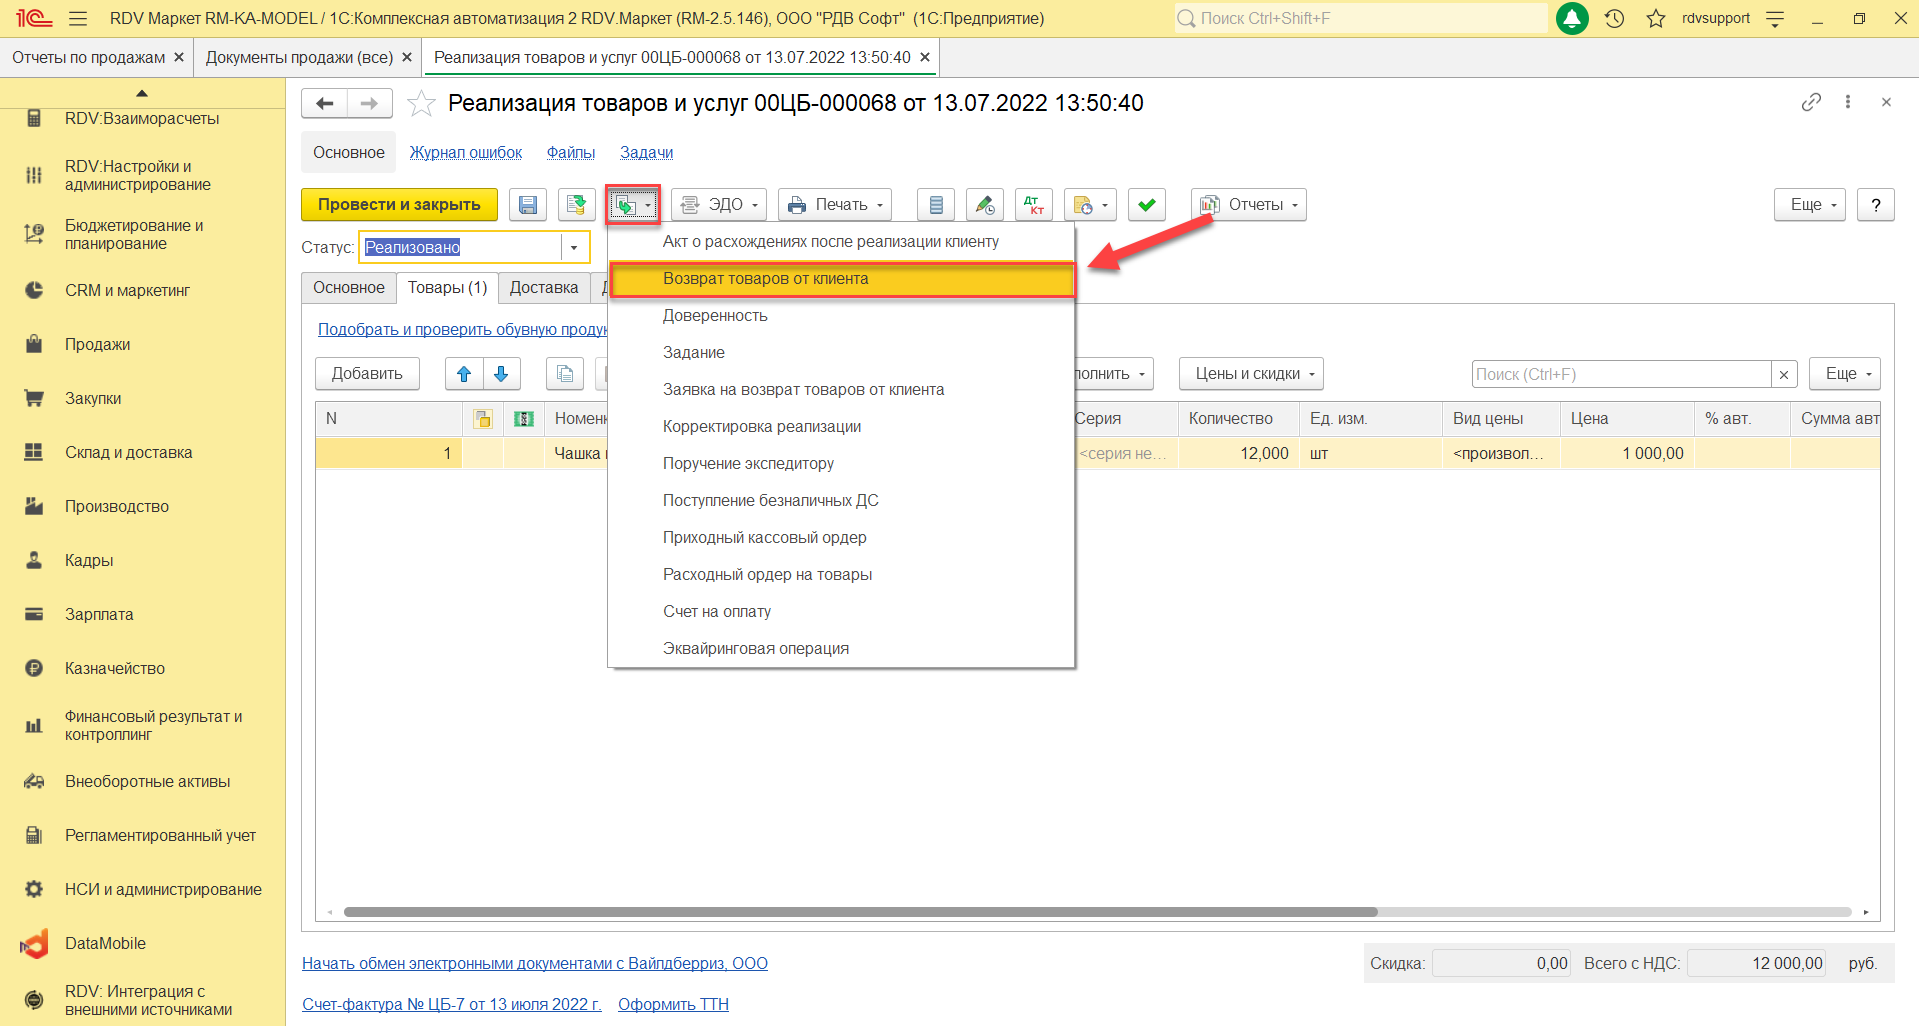Image resolution: width=1919 pixels, height=1026 pixels.
Task: Move the row up with the blue arrow
Action: [464, 374]
